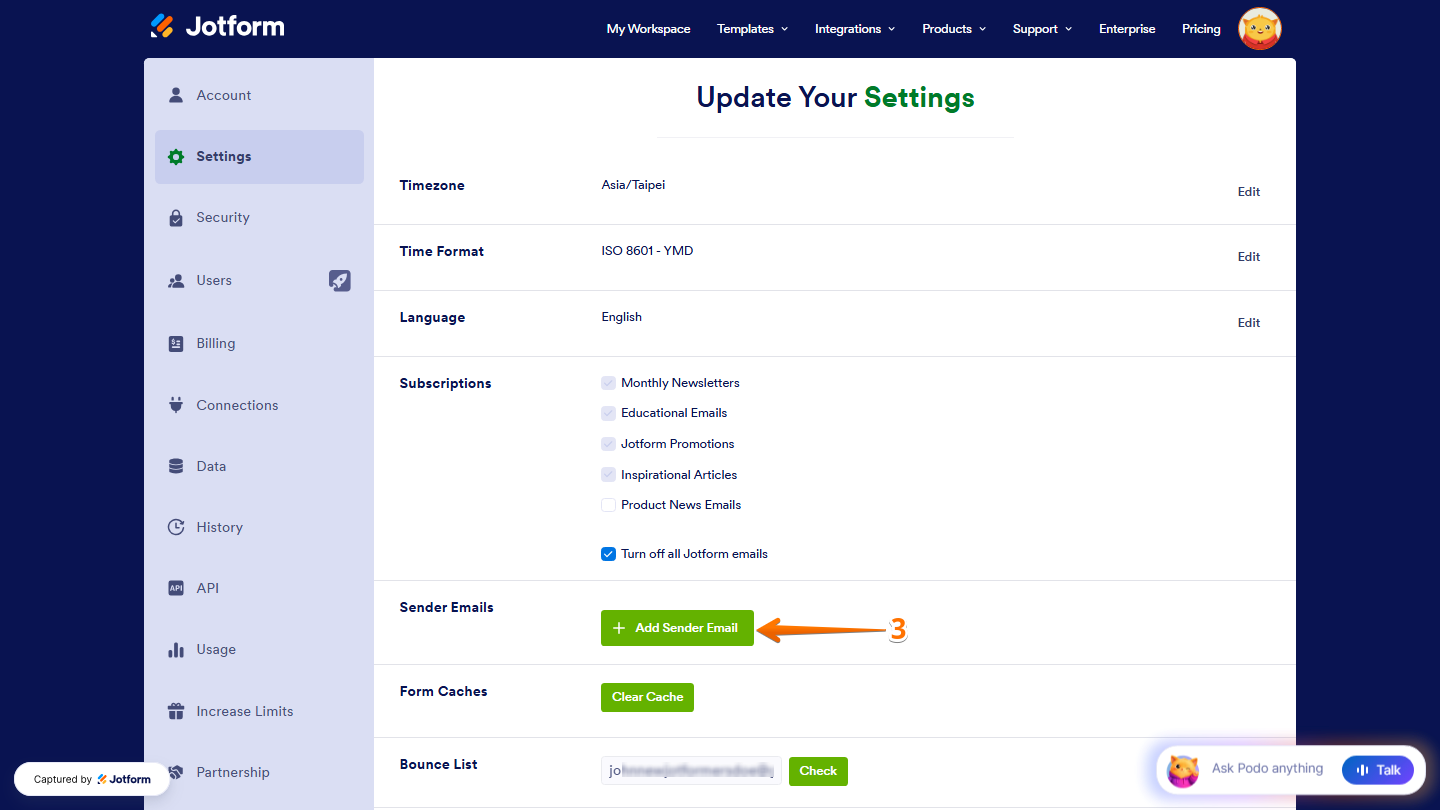Expand the Templates dropdown menu
Screen dimensions: 1440x810
tap(752, 29)
